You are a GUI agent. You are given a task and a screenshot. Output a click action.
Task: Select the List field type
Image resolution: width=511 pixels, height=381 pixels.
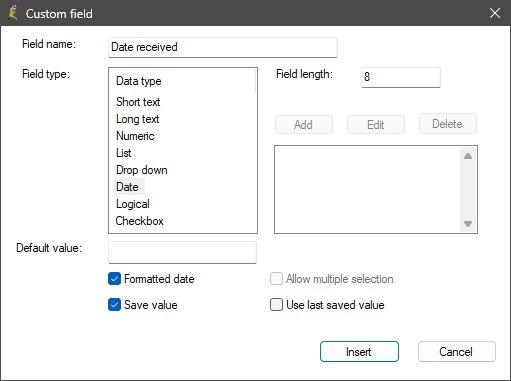coord(123,153)
